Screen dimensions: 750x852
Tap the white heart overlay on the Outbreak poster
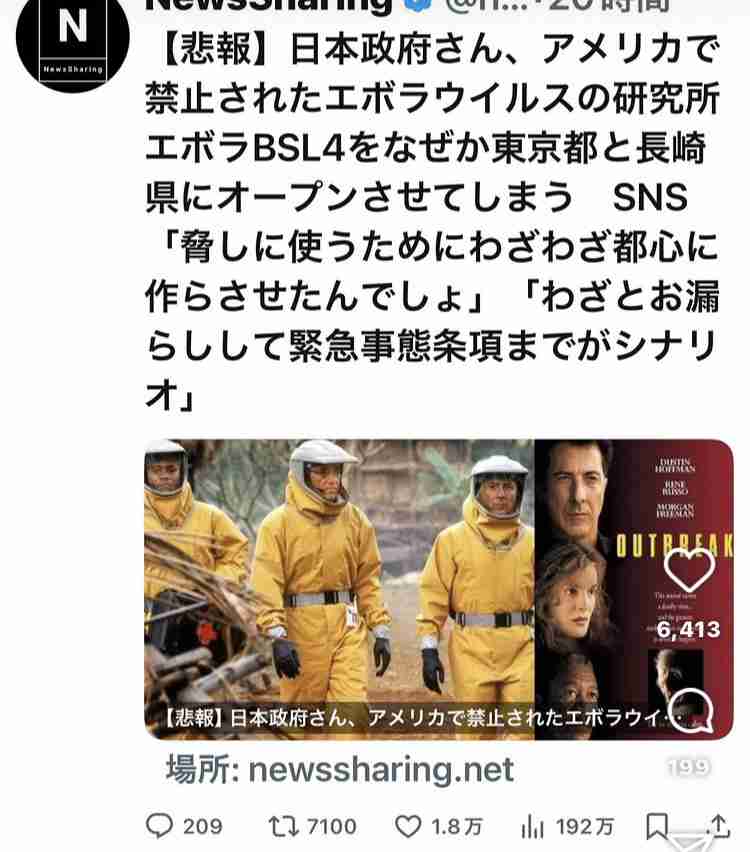click(x=689, y=569)
